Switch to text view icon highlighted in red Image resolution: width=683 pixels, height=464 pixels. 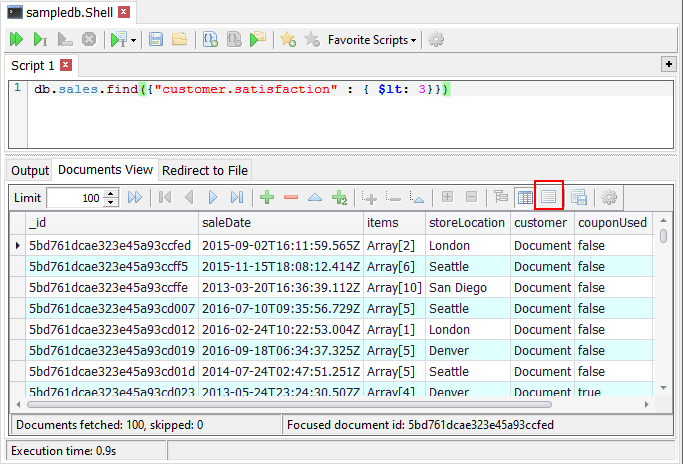(x=549, y=198)
